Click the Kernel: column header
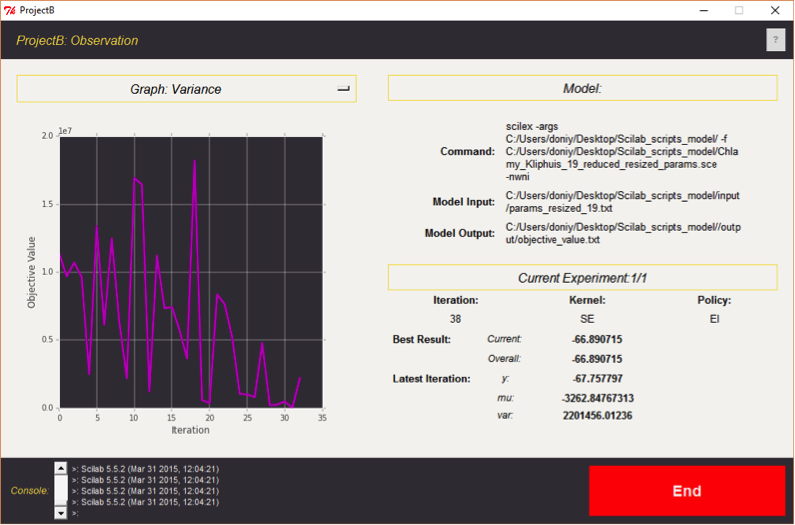The image size is (795, 525). (587, 300)
